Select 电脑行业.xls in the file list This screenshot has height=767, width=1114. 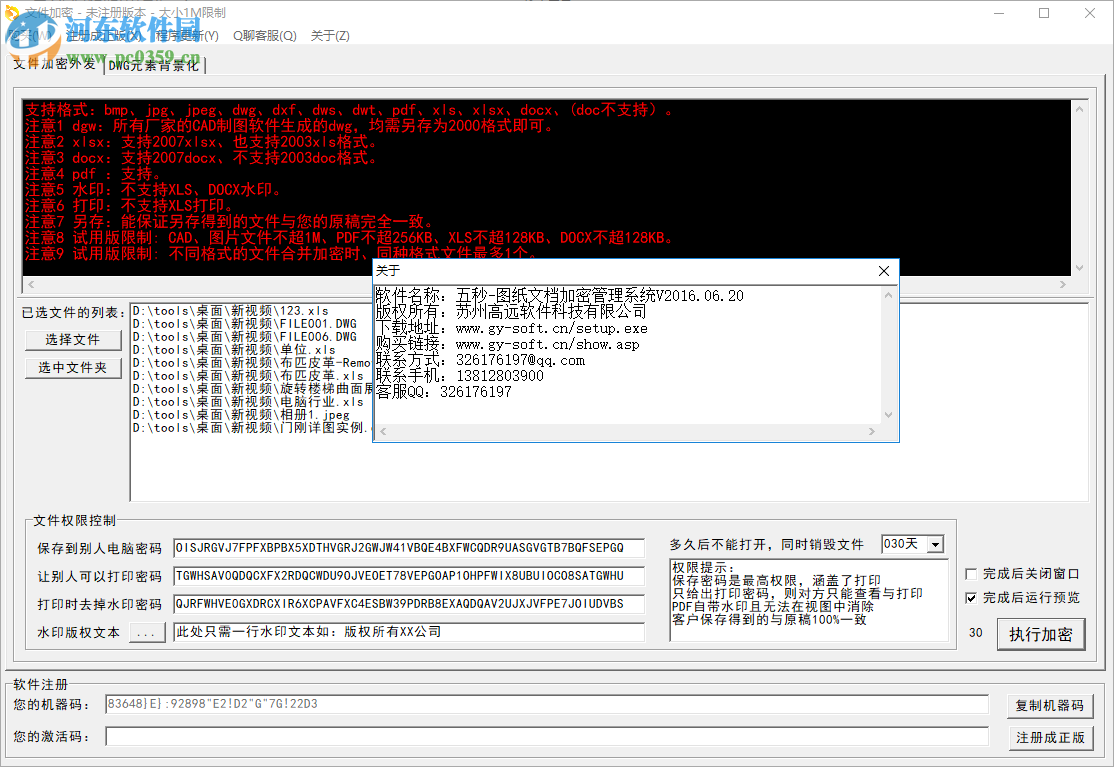[248, 402]
